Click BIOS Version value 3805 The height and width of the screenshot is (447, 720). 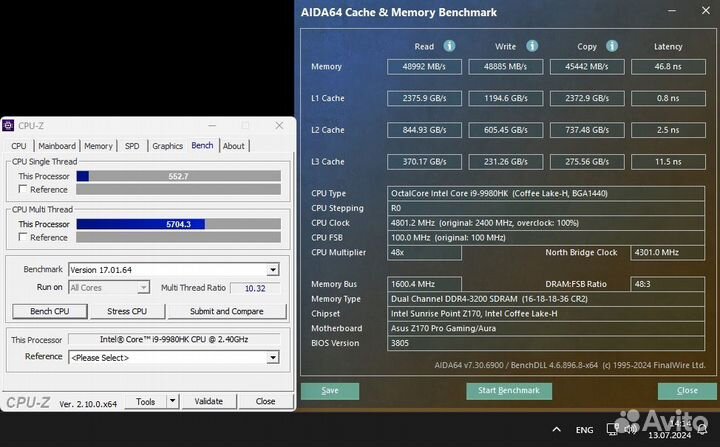click(546, 343)
